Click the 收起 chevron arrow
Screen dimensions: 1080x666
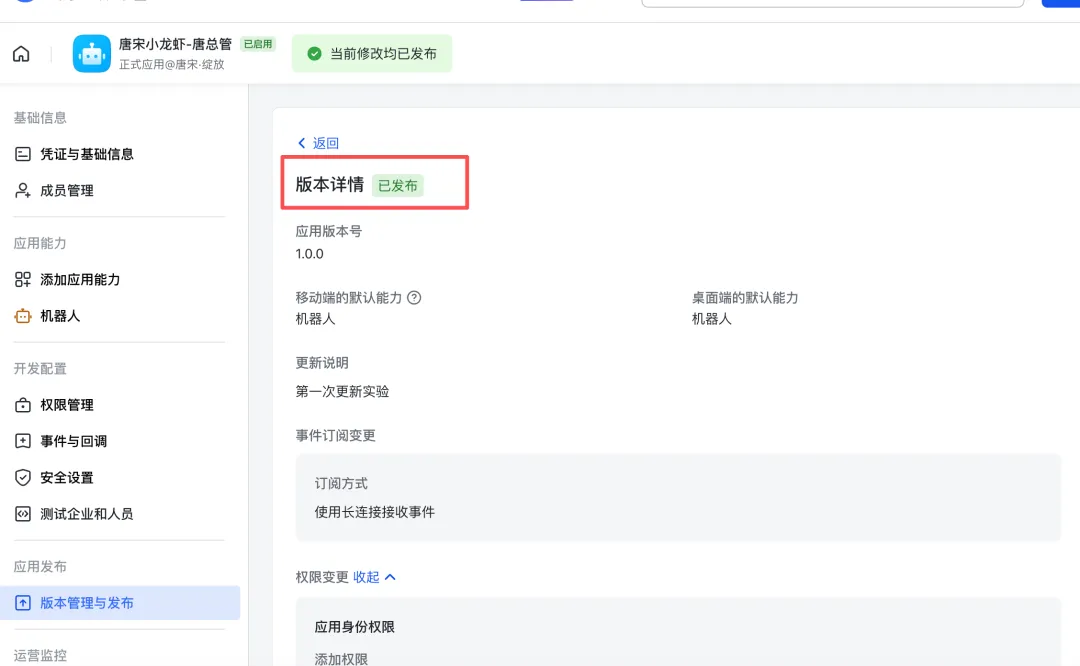pyautogui.click(x=391, y=577)
